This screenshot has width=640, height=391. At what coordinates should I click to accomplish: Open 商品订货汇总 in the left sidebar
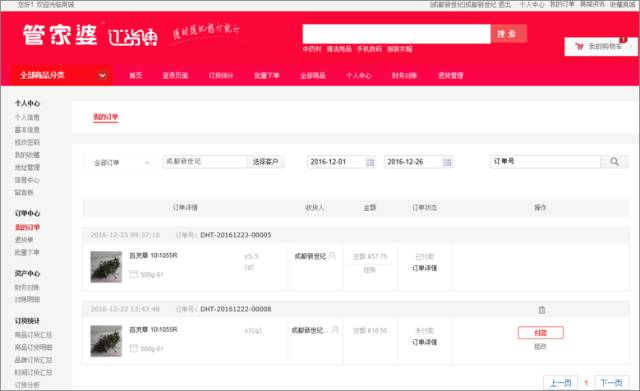[x=33, y=335]
